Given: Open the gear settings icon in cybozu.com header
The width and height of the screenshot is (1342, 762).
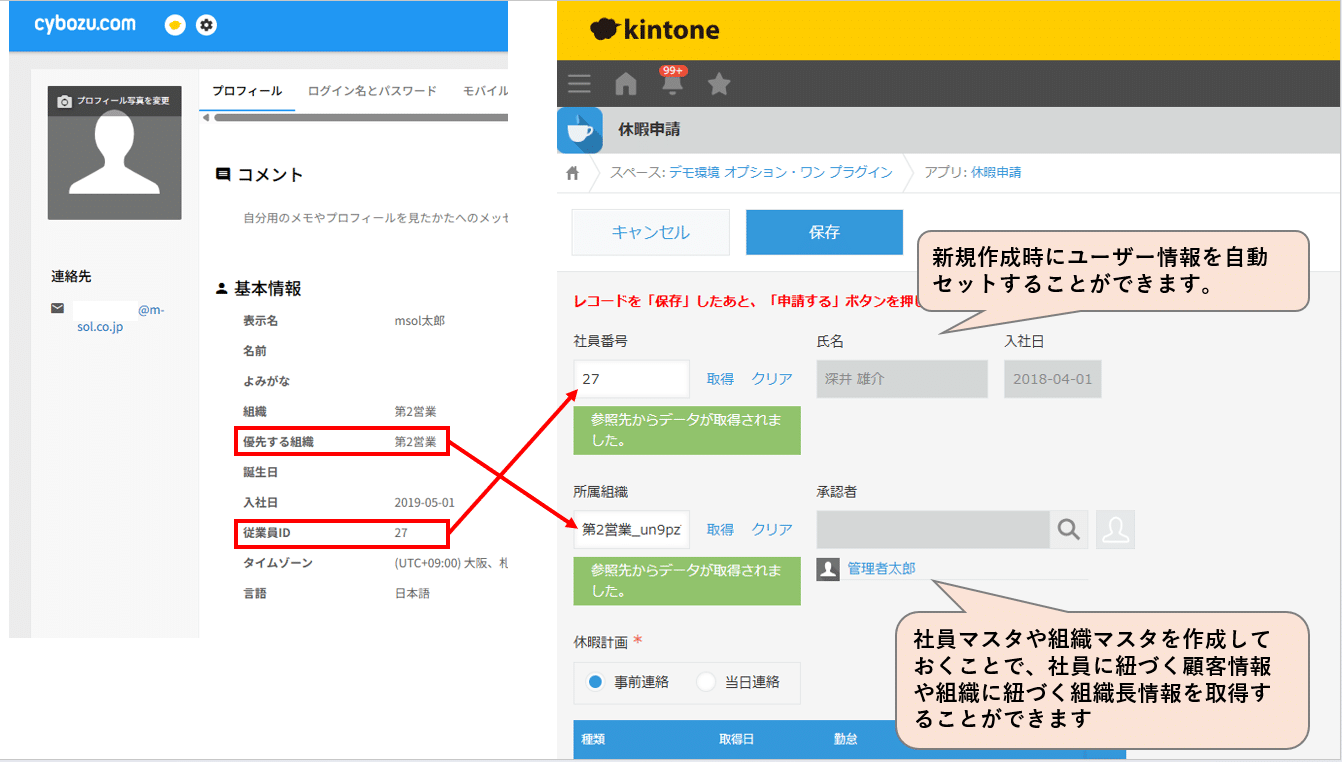Looking at the screenshot, I should 206,25.
